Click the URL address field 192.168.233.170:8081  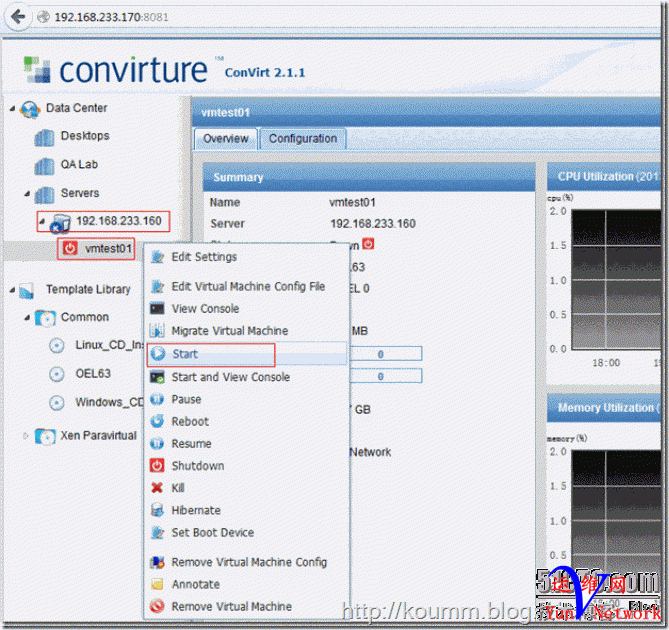111,17
